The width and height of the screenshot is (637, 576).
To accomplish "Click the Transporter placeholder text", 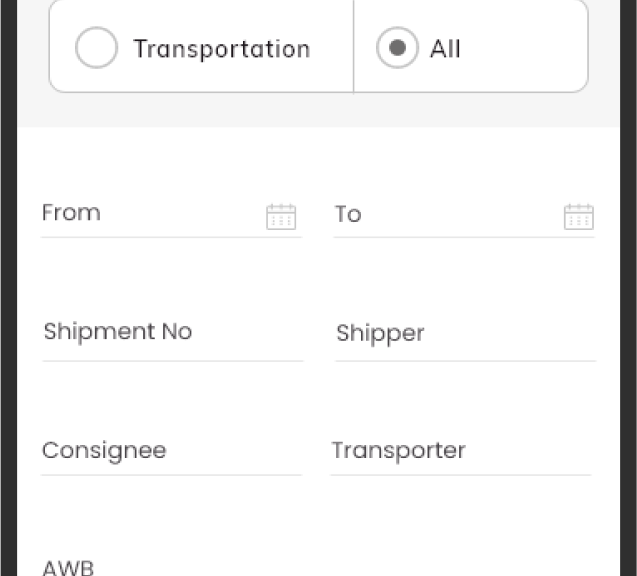I will [x=399, y=451].
